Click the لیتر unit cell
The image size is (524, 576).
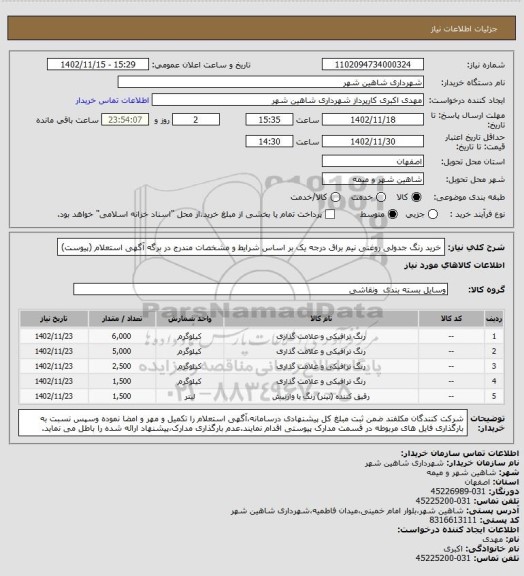pos(190,396)
